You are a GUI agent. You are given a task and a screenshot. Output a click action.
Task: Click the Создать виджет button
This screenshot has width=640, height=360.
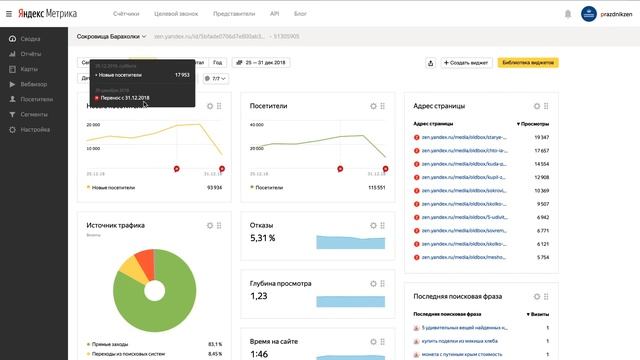tap(466, 63)
